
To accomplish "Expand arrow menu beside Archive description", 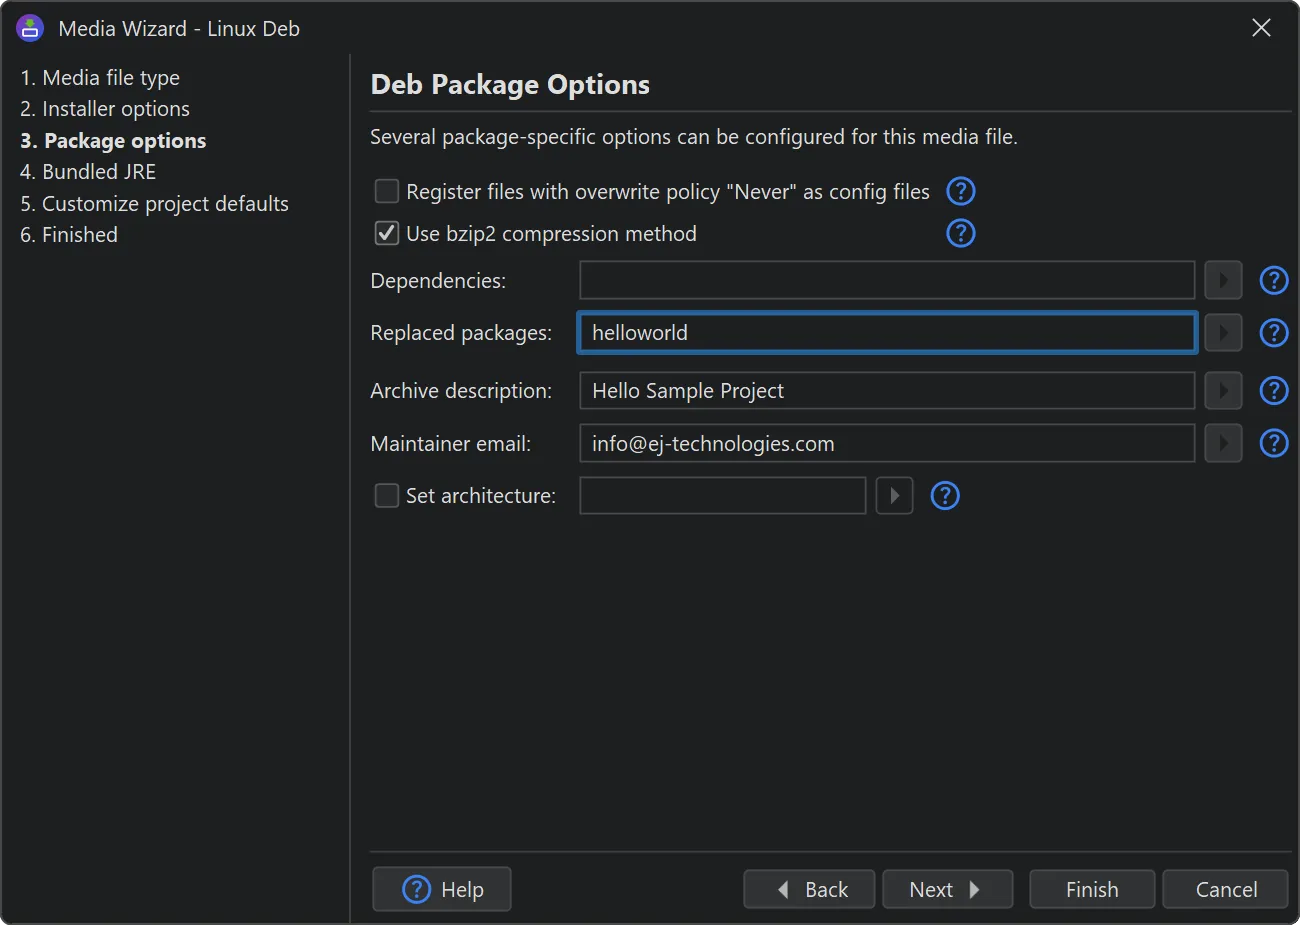I will click(1223, 391).
